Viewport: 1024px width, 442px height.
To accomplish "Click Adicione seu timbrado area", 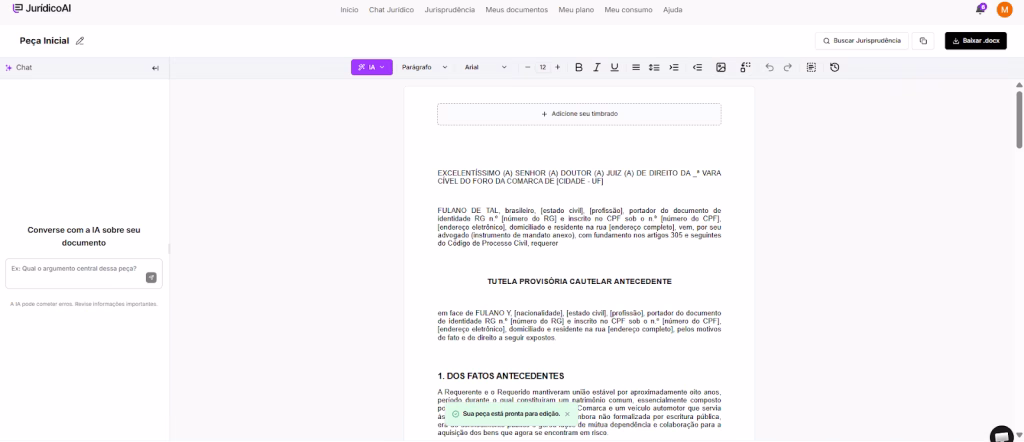I will [x=579, y=114].
